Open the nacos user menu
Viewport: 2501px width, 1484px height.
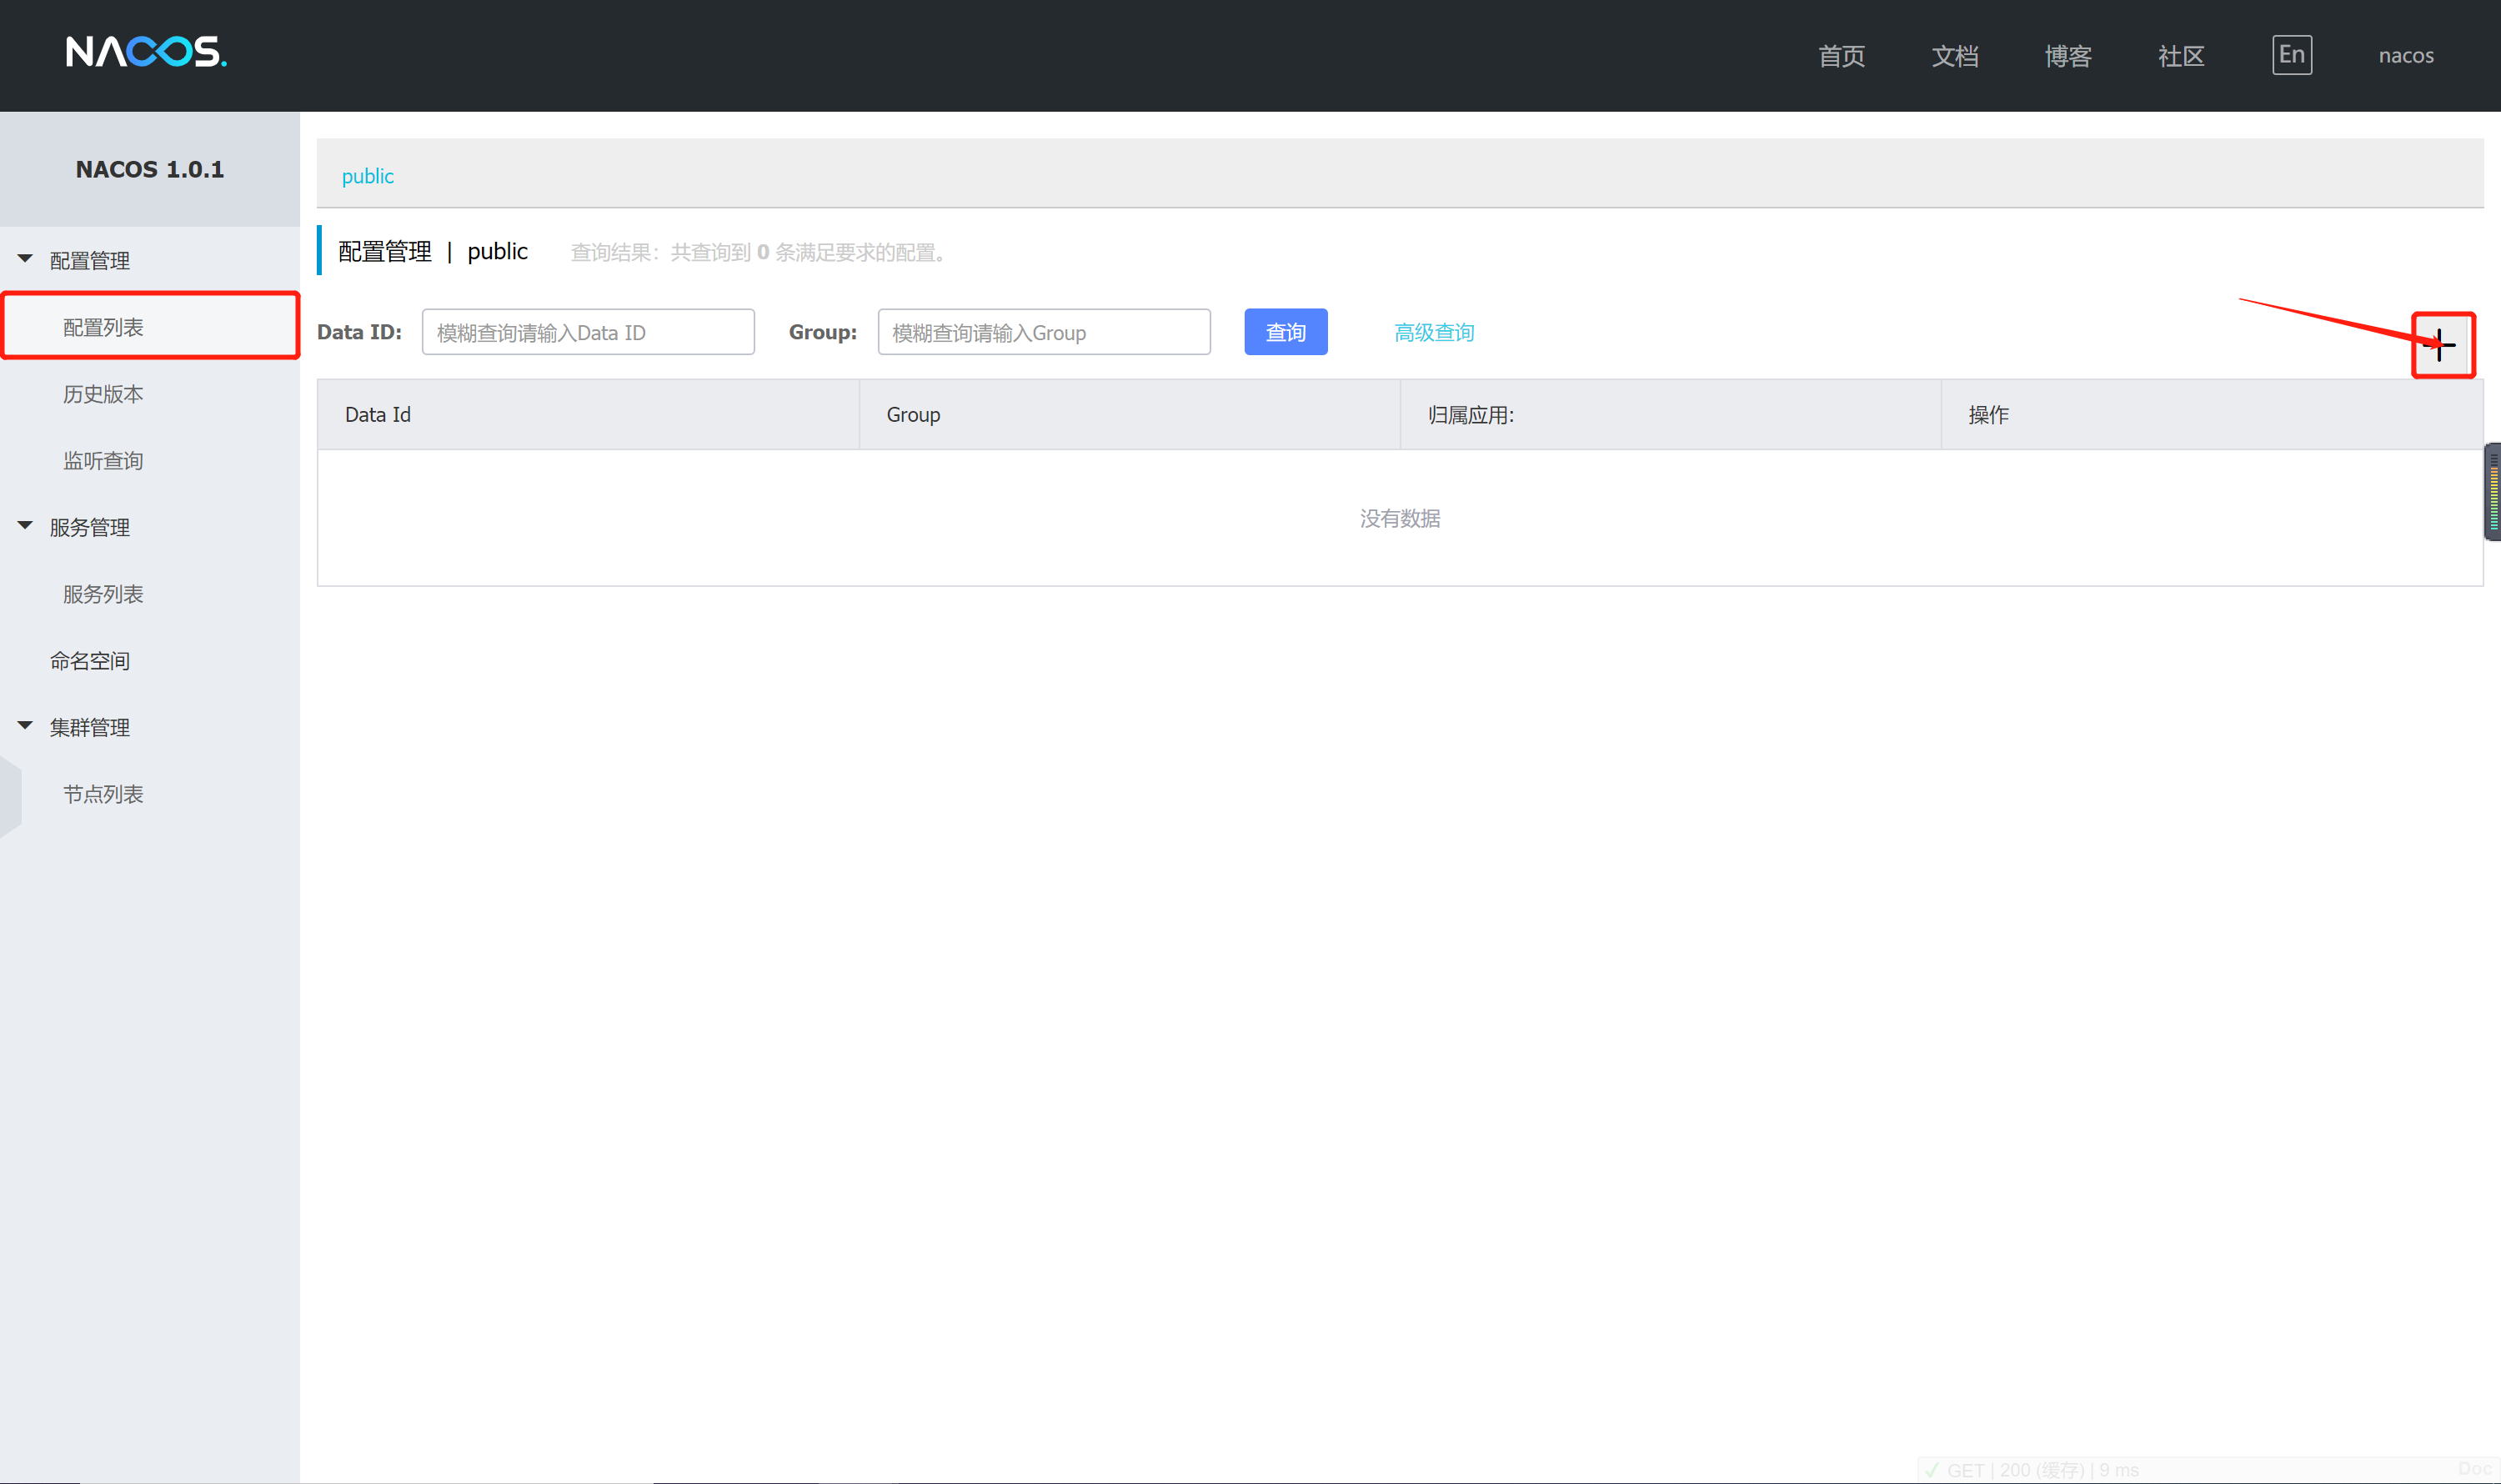2405,55
